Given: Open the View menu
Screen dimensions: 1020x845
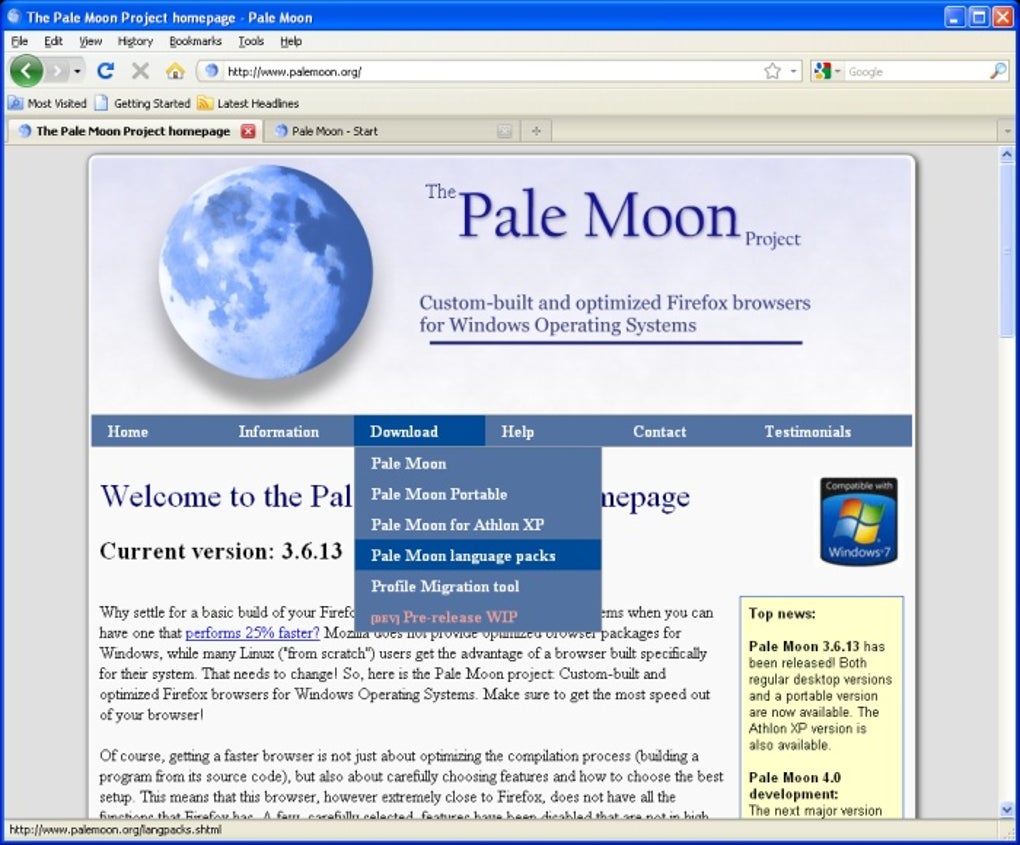Looking at the screenshot, I should point(90,41).
